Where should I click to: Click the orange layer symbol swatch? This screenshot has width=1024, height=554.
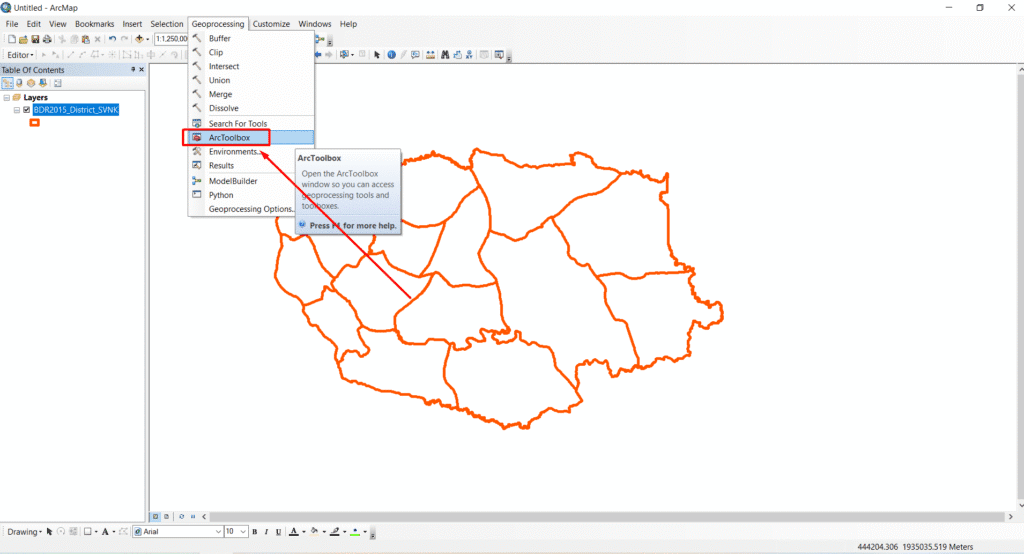(x=35, y=122)
